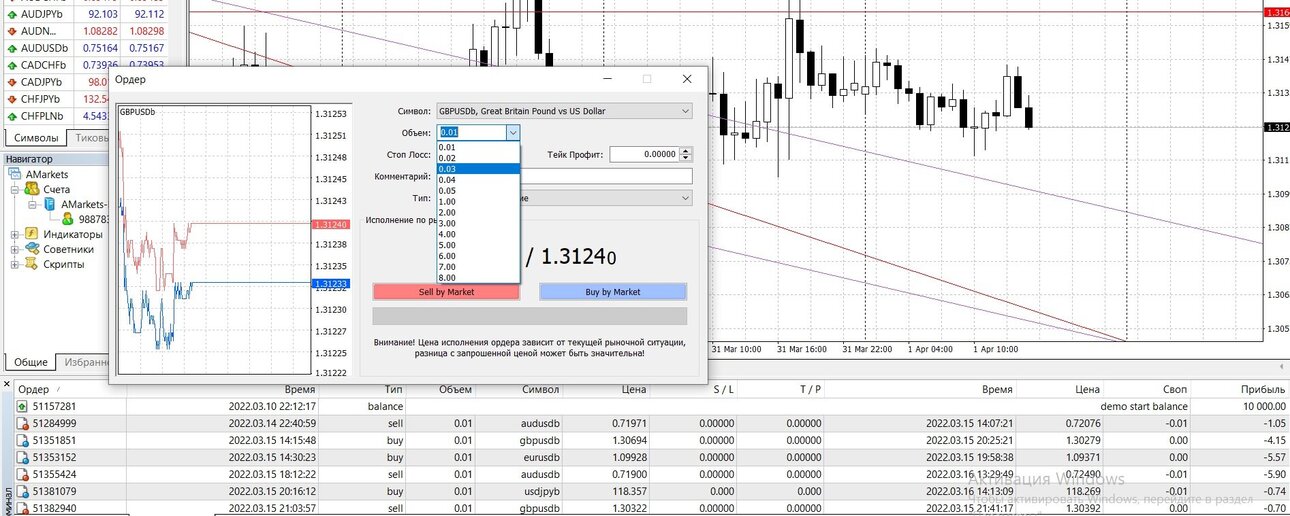Click the Скрипты scripts icon
1290x516 pixels.
point(32,264)
